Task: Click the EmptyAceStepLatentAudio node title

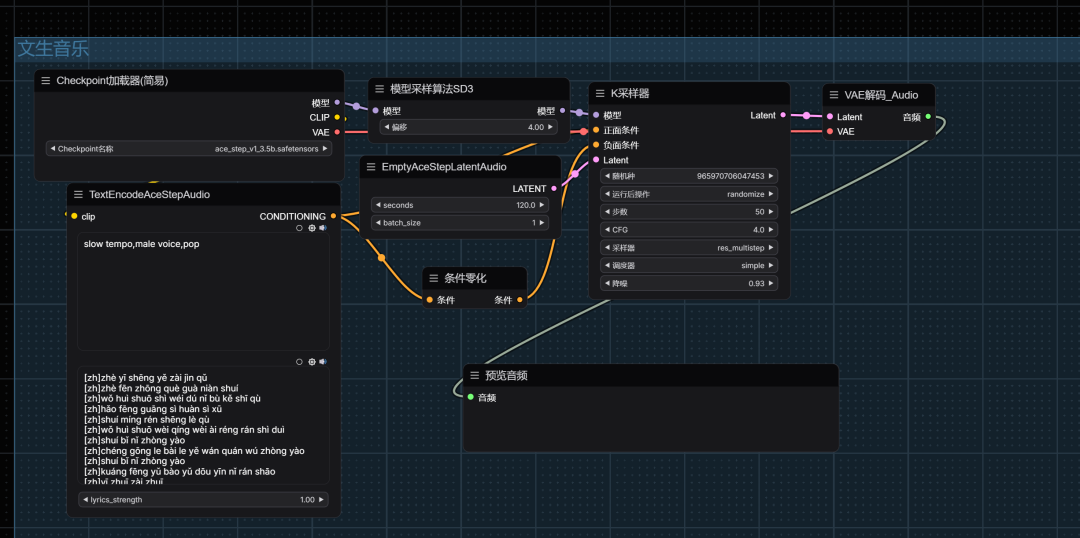Action: pos(444,167)
